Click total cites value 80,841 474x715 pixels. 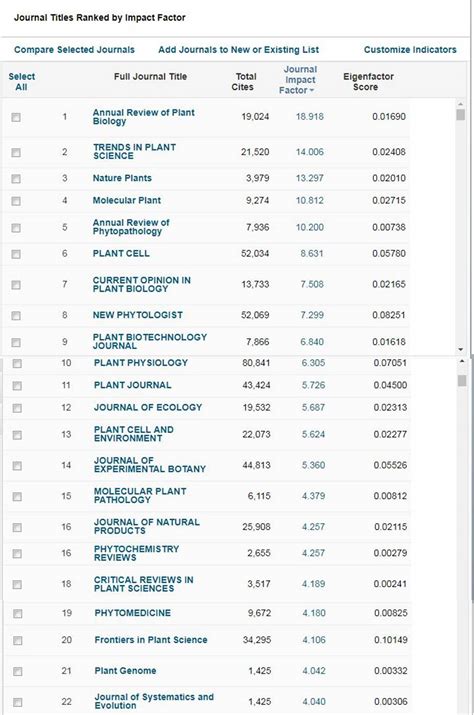coord(256,363)
